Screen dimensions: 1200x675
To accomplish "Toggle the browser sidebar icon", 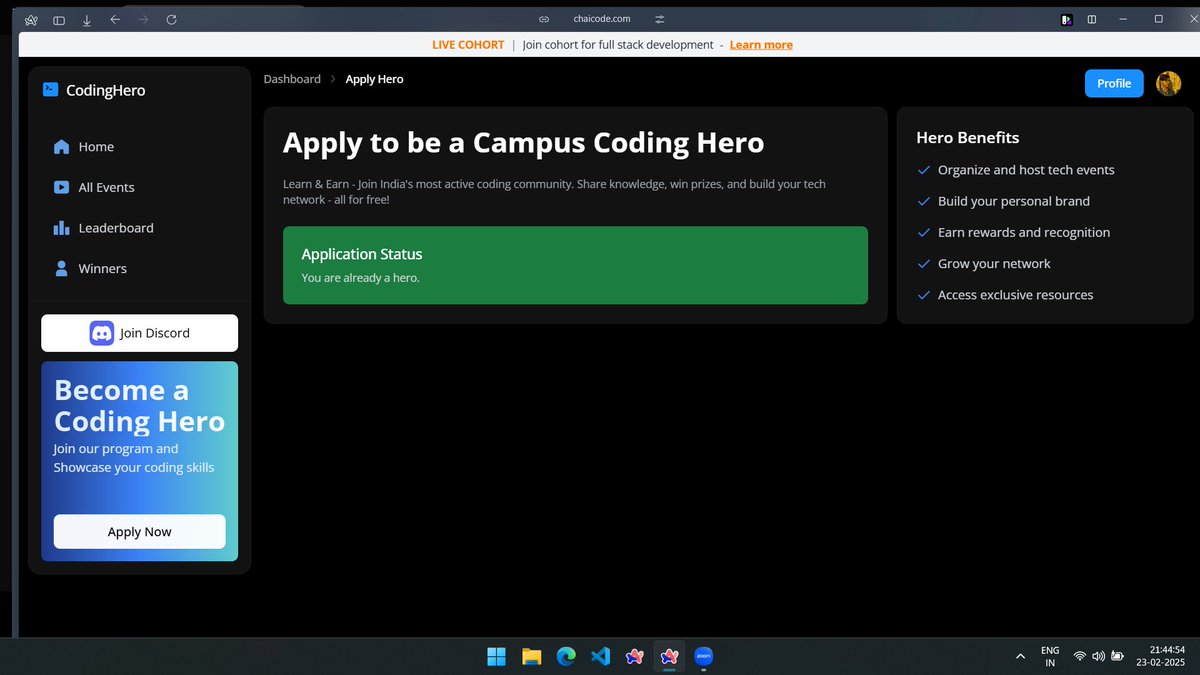I will click(59, 19).
